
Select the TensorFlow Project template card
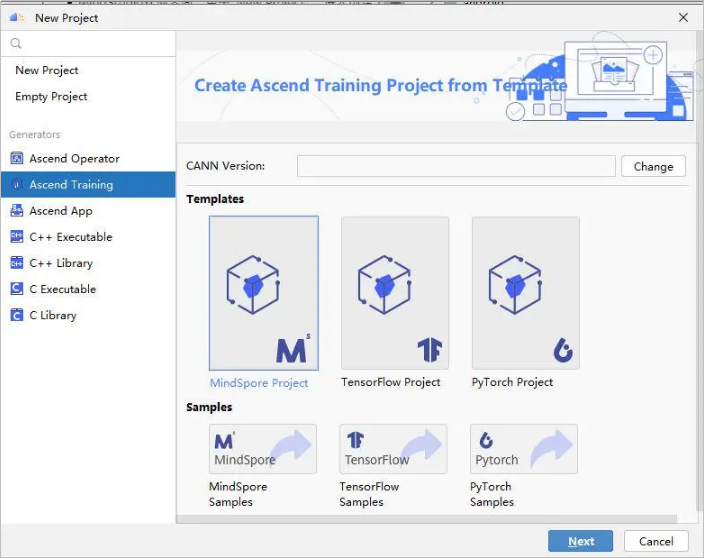(x=395, y=293)
